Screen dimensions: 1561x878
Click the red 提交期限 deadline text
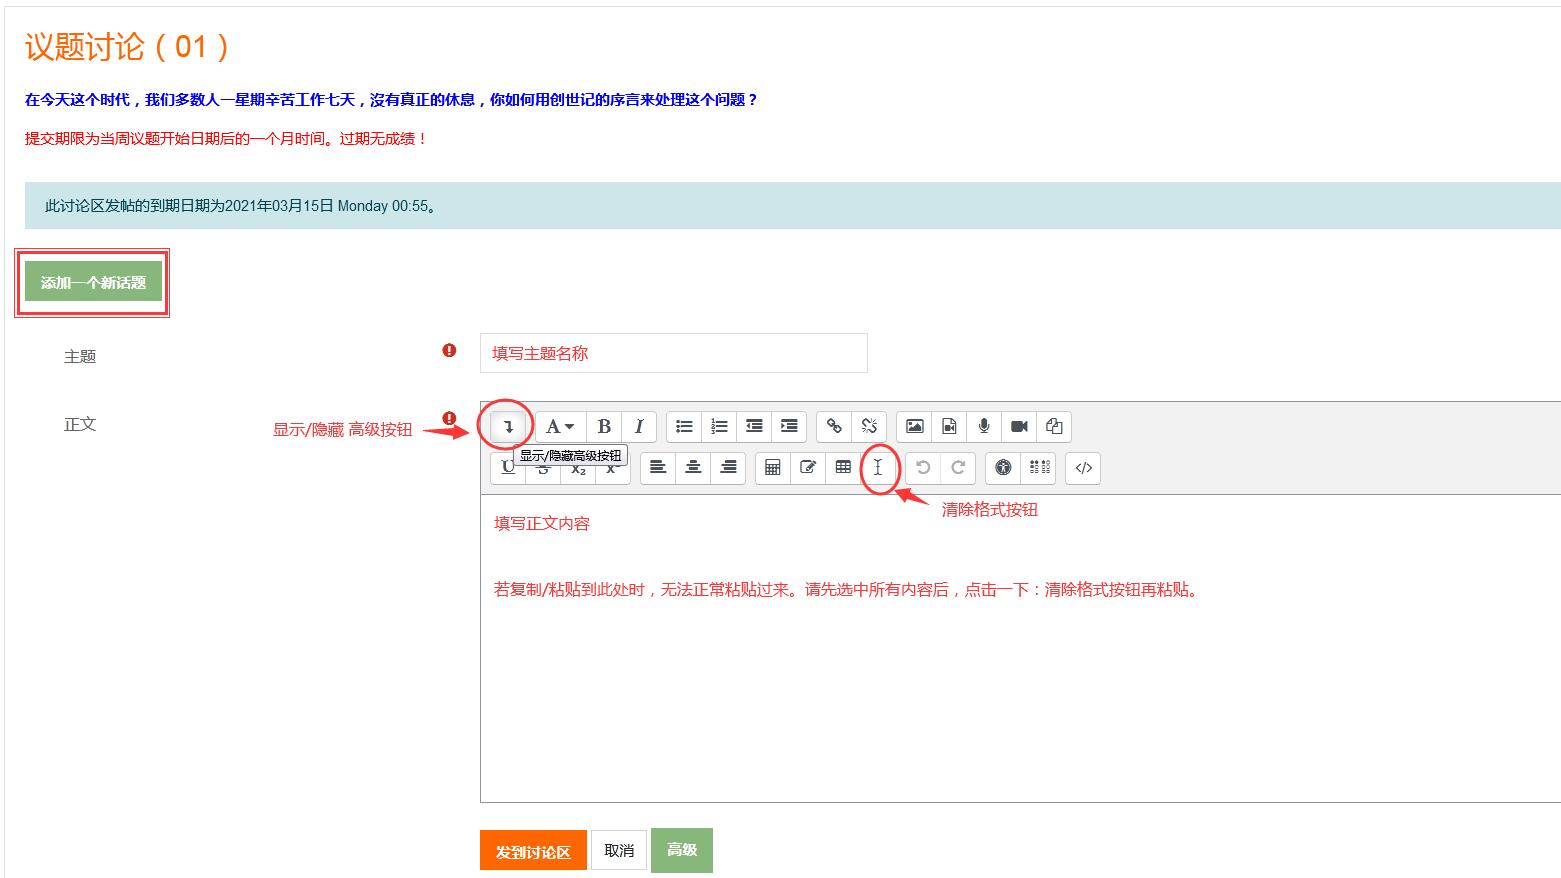pyautogui.click(x=226, y=139)
